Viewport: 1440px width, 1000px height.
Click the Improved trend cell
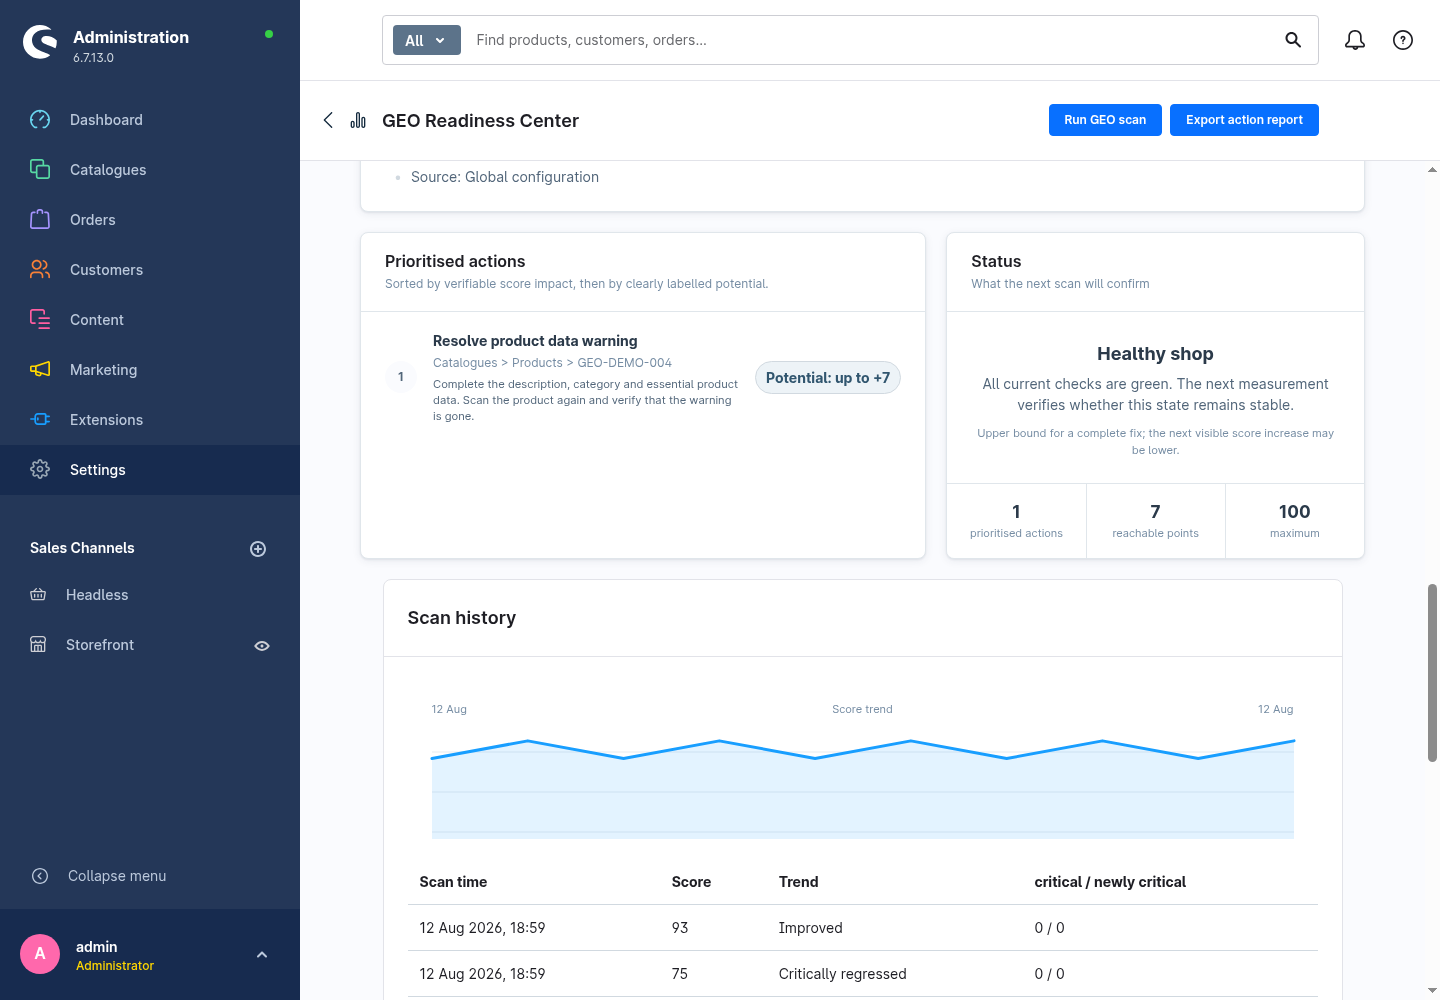click(811, 928)
